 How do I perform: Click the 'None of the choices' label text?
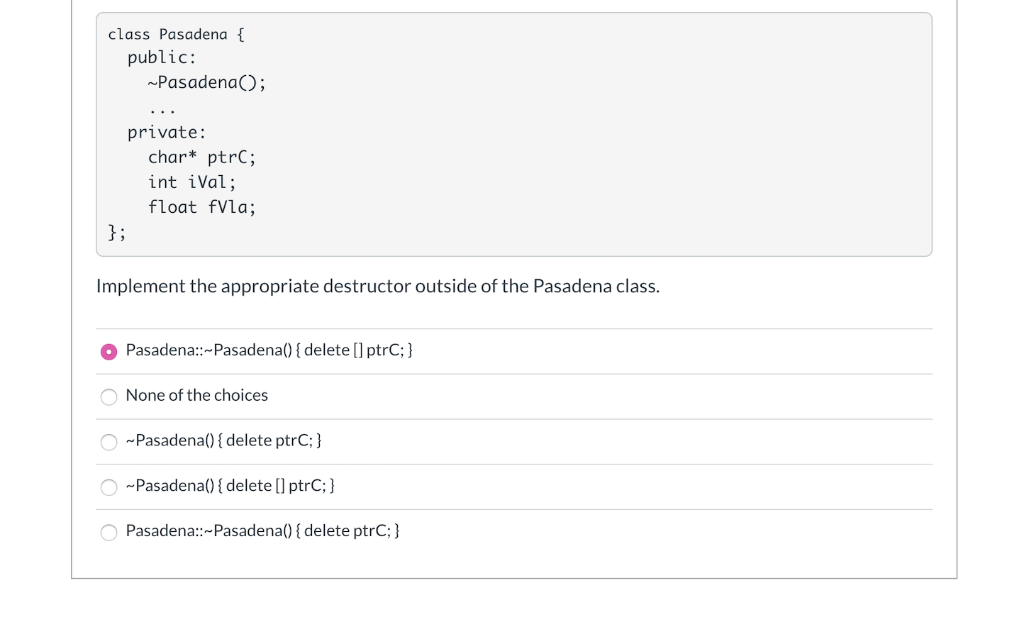pyautogui.click(x=197, y=396)
